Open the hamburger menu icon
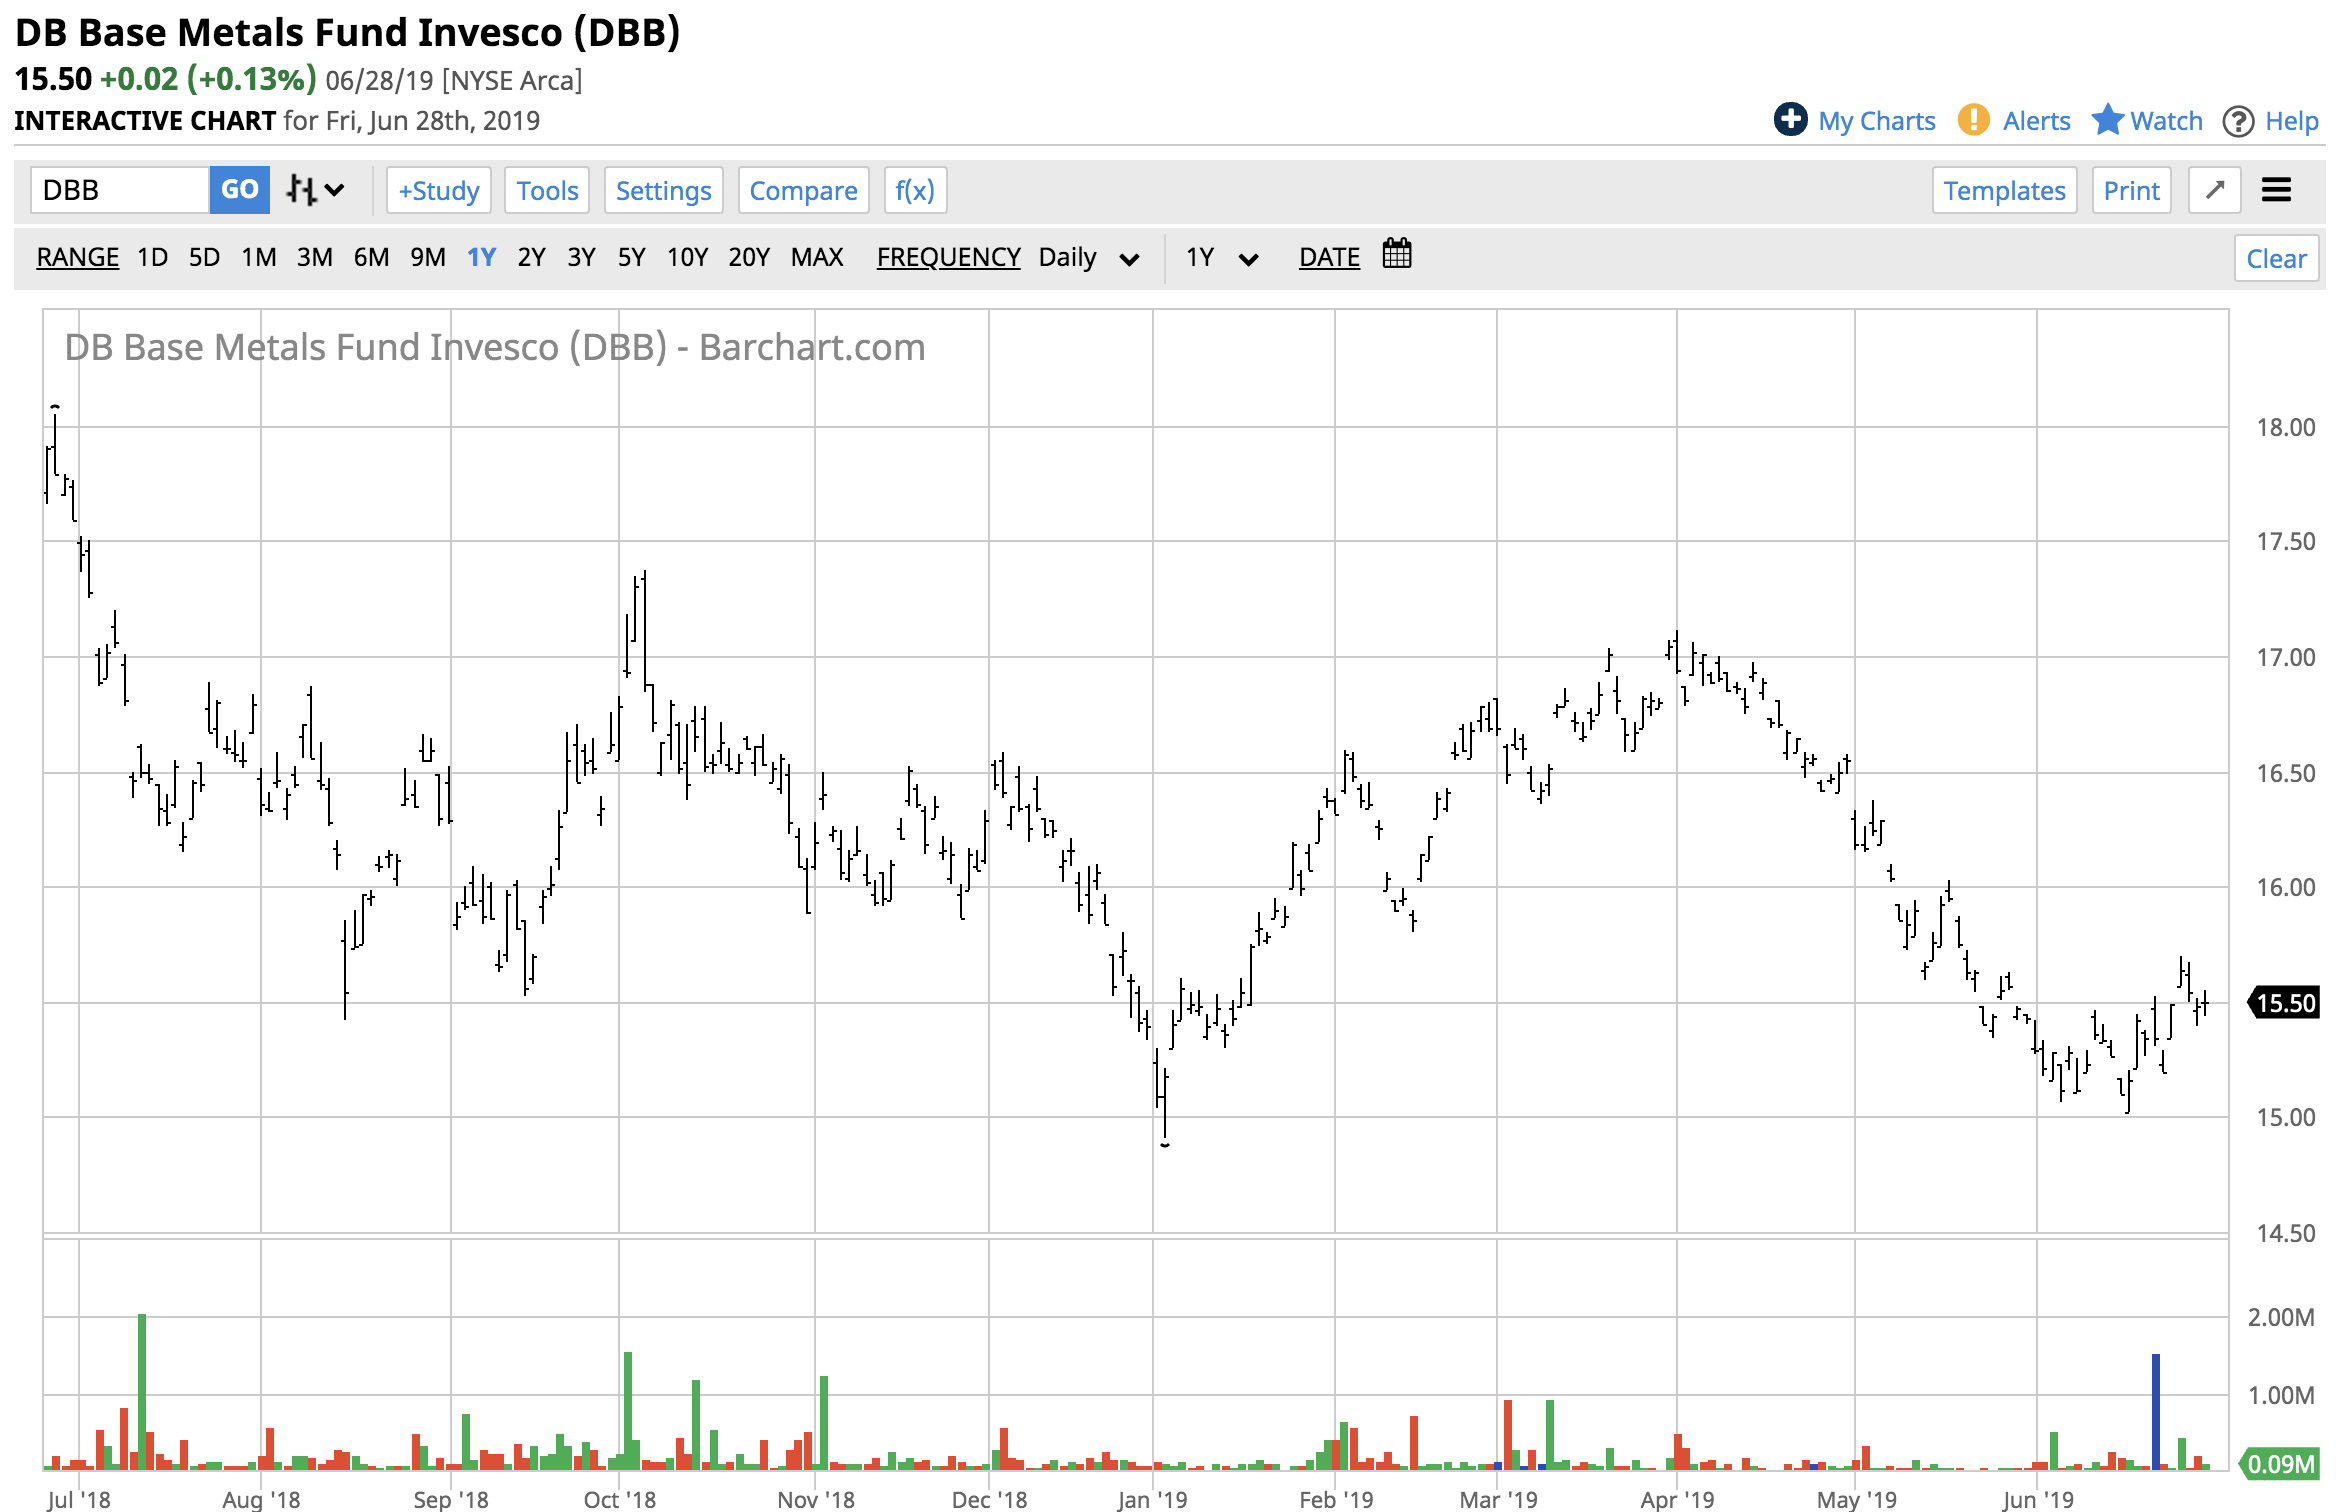Viewport: 2346px width, 1512px height. (x=2276, y=190)
